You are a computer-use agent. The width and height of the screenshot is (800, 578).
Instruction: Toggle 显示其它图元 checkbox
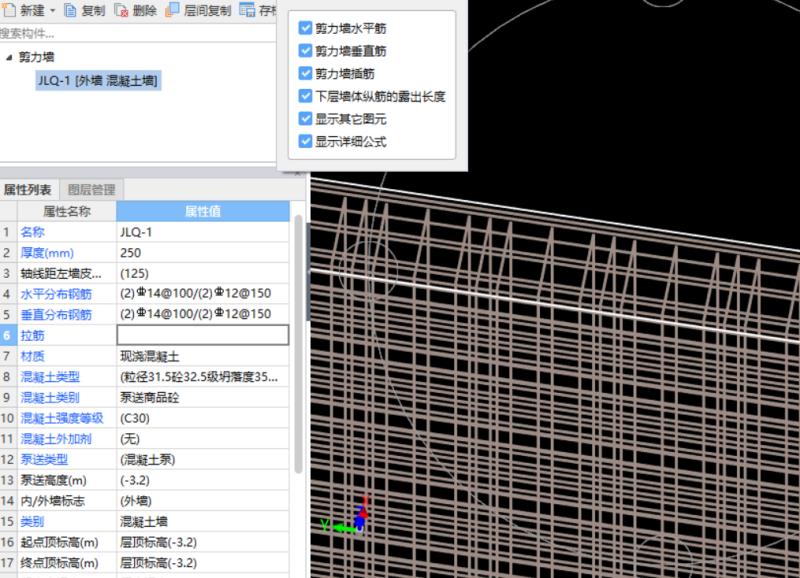click(x=305, y=119)
